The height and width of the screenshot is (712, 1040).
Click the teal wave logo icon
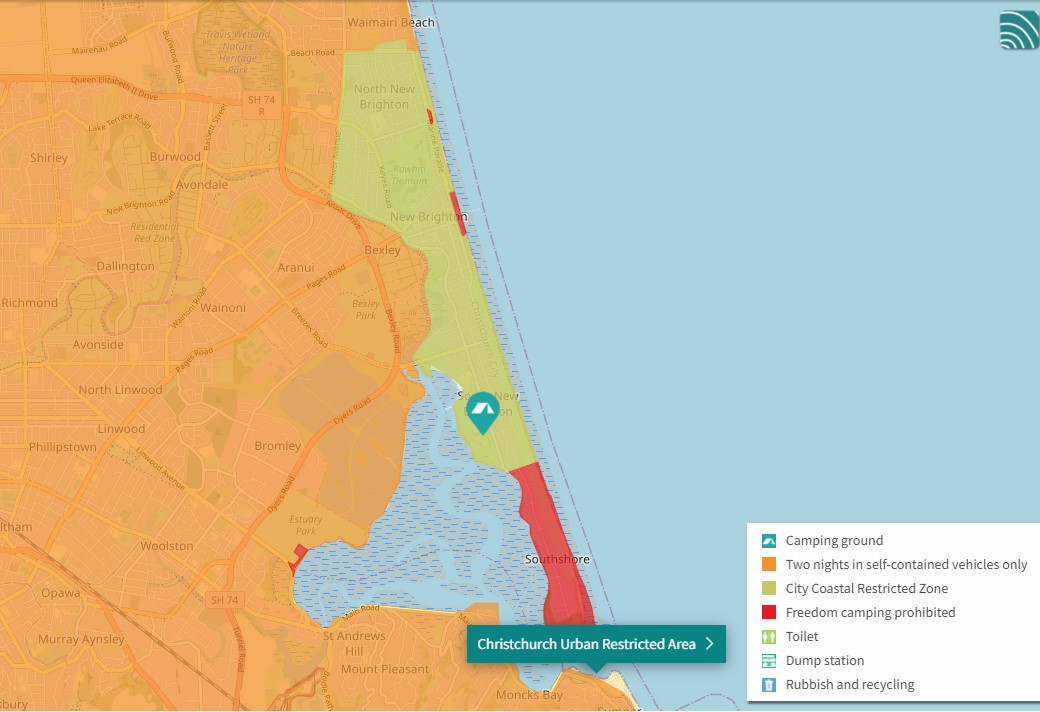coord(1019,30)
